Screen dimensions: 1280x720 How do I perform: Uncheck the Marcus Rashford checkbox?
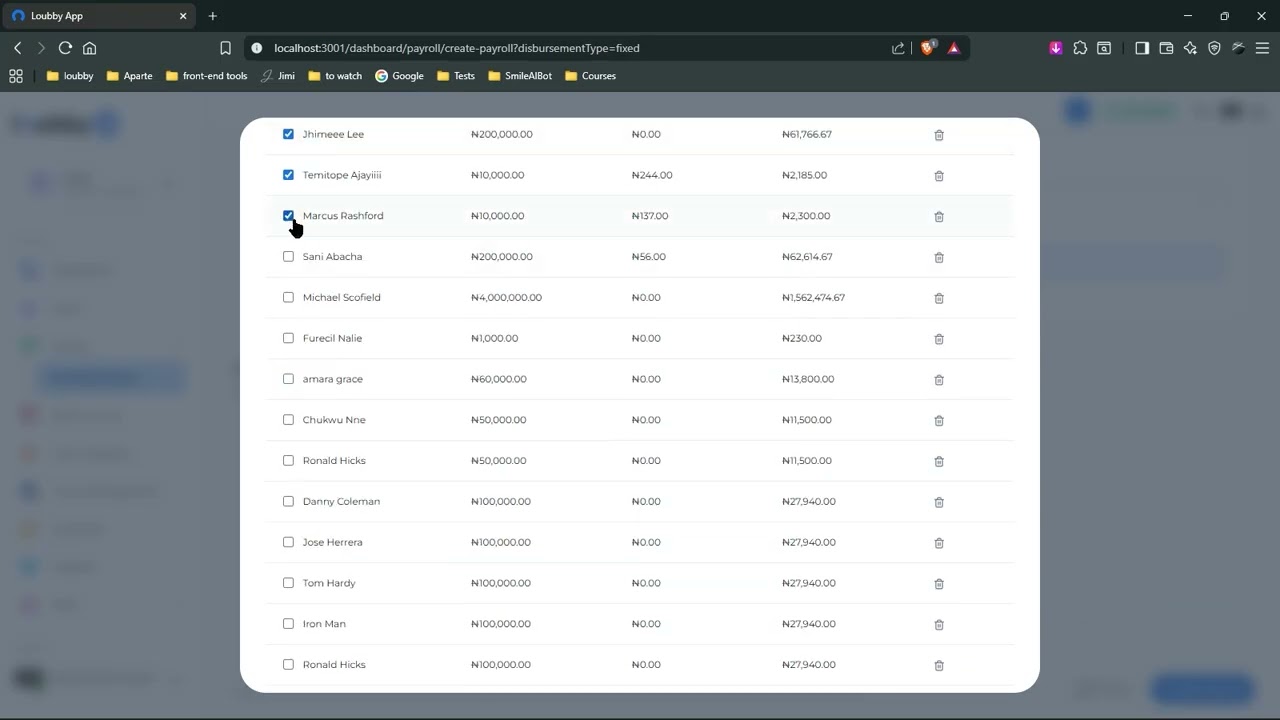[288, 216]
